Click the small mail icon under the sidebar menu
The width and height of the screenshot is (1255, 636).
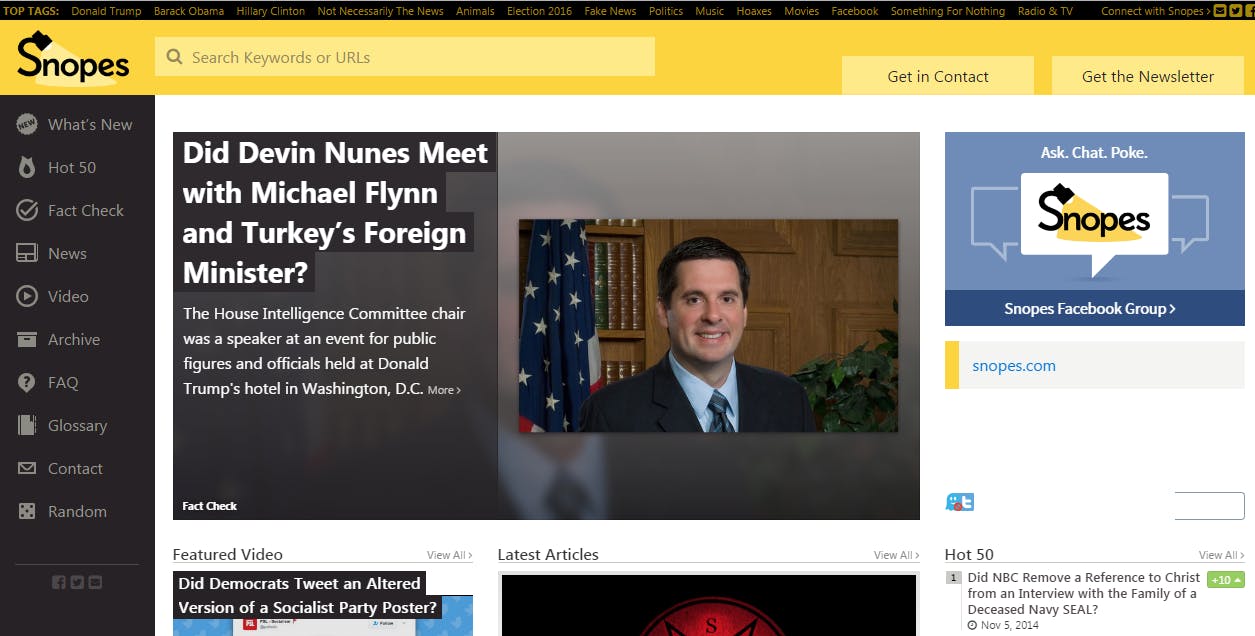click(95, 582)
